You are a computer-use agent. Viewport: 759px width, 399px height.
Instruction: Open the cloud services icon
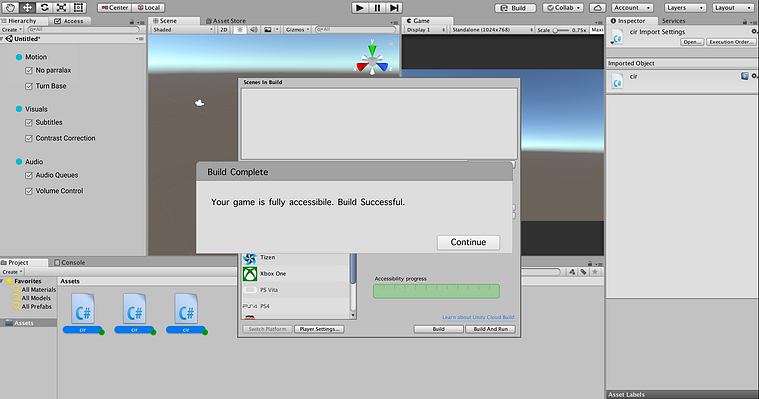(598, 8)
